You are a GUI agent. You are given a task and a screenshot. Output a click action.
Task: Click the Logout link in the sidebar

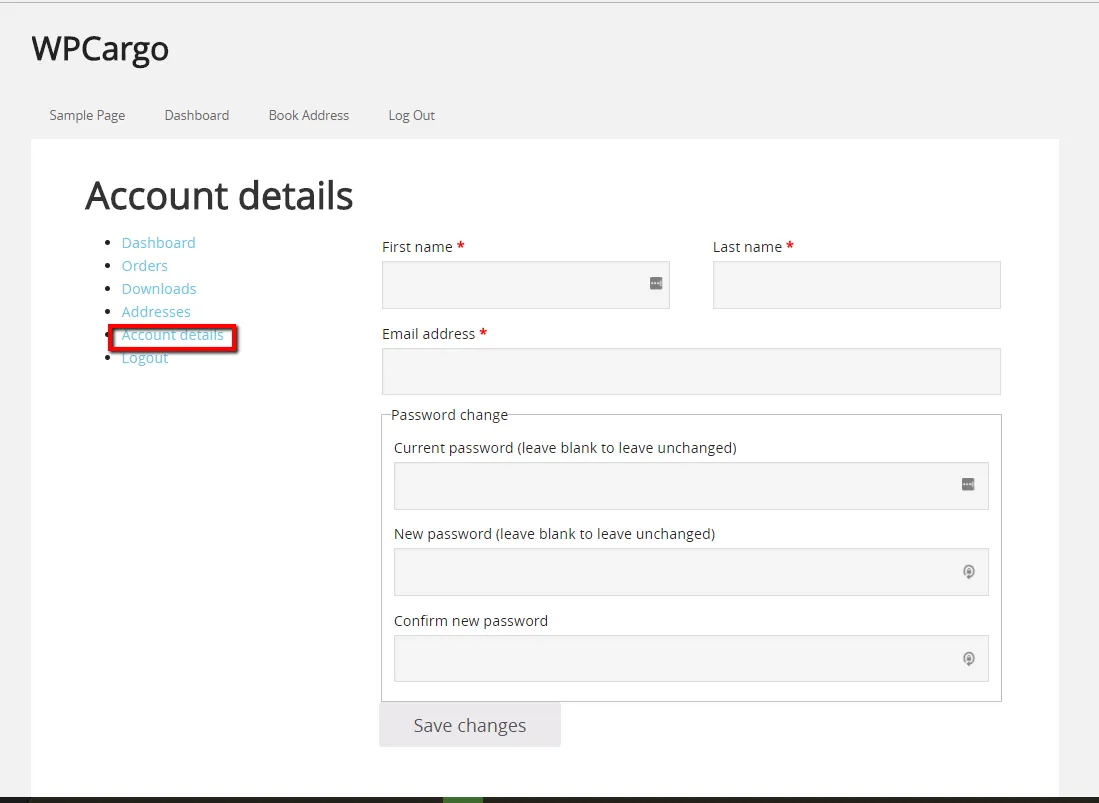(x=144, y=359)
